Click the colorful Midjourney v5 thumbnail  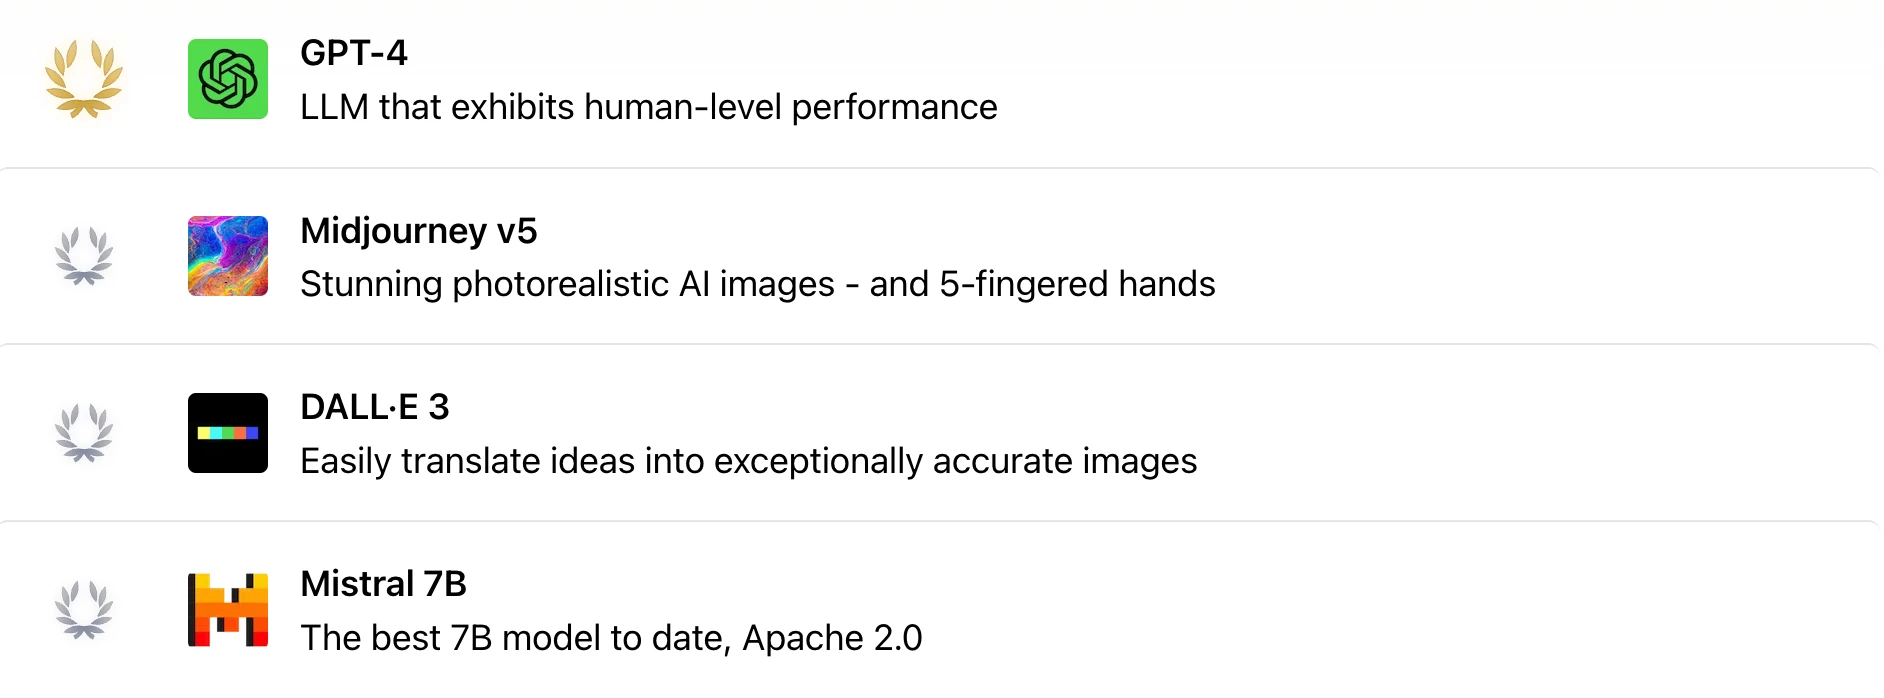pos(228,256)
